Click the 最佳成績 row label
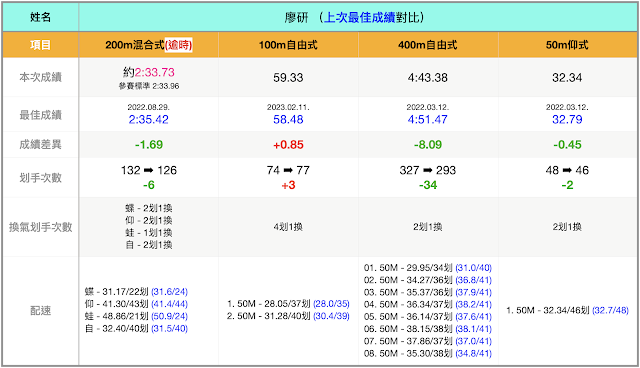The width and height of the screenshot is (640, 368). [x=40, y=115]
